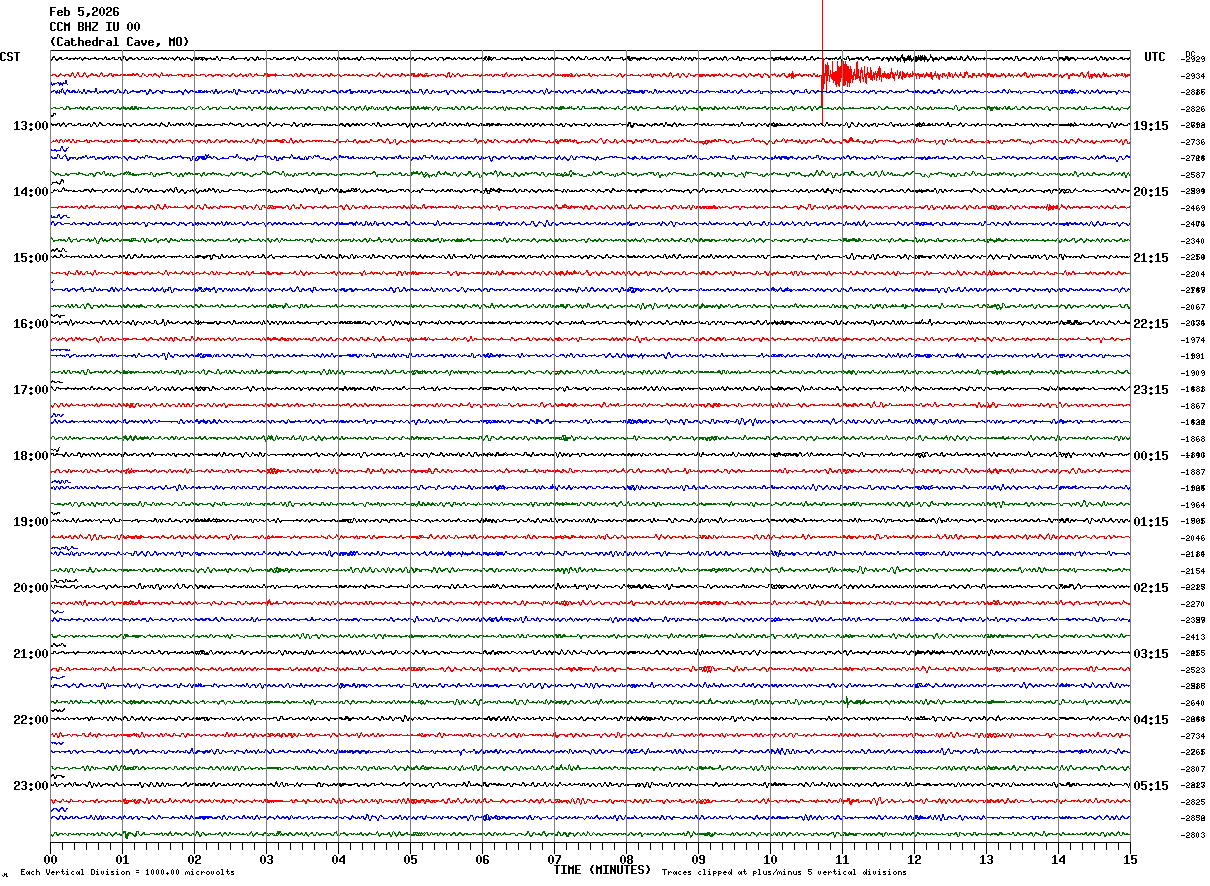Click the DC offset value -2046
The width and height of the screenshot is (1210, 886).
(1194, 538)
